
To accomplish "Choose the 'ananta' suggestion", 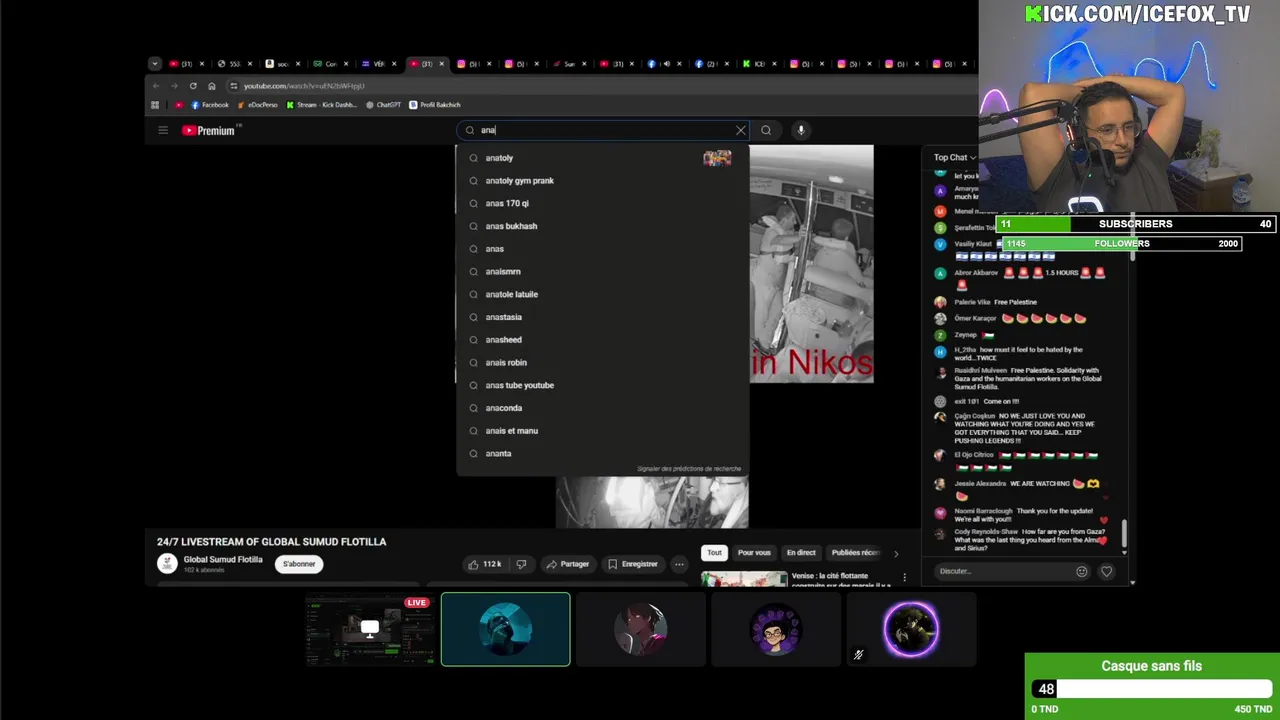I will point(603,453).
